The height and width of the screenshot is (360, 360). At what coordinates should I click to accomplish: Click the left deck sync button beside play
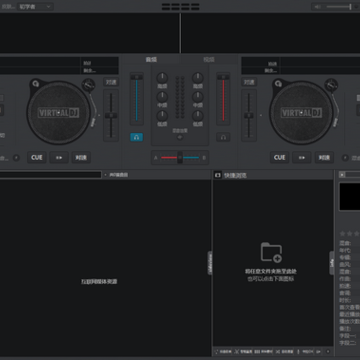click(81, 157)
